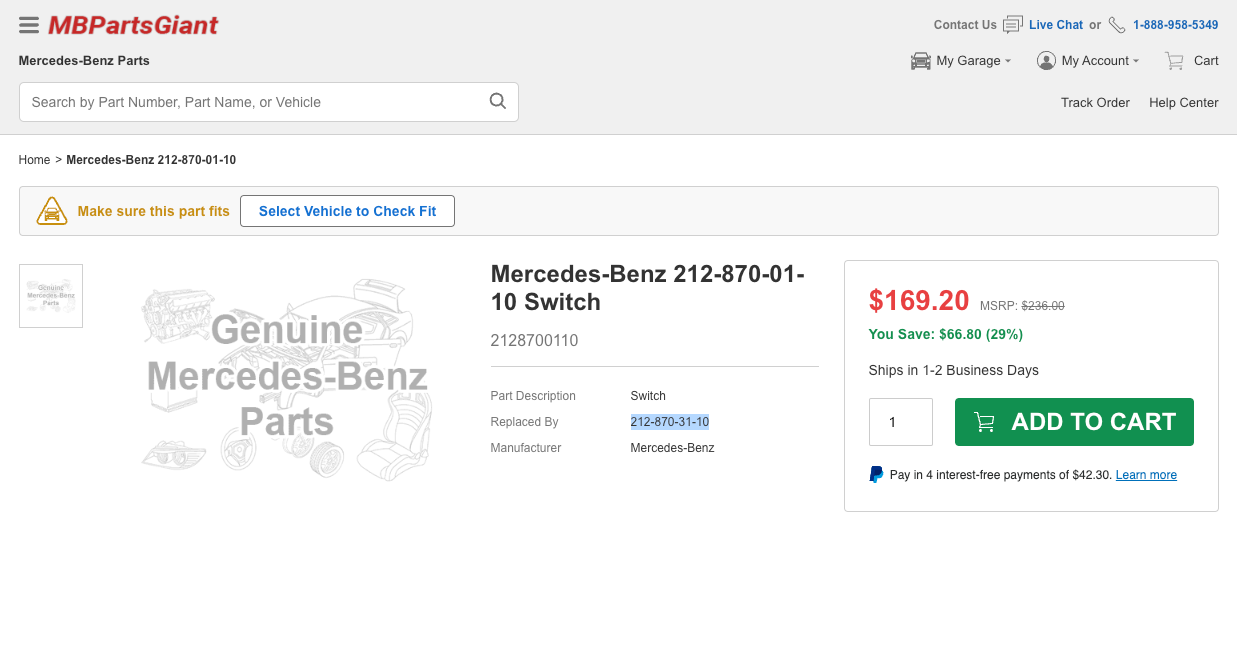Click the $169.20 price text

coord(919,301)
